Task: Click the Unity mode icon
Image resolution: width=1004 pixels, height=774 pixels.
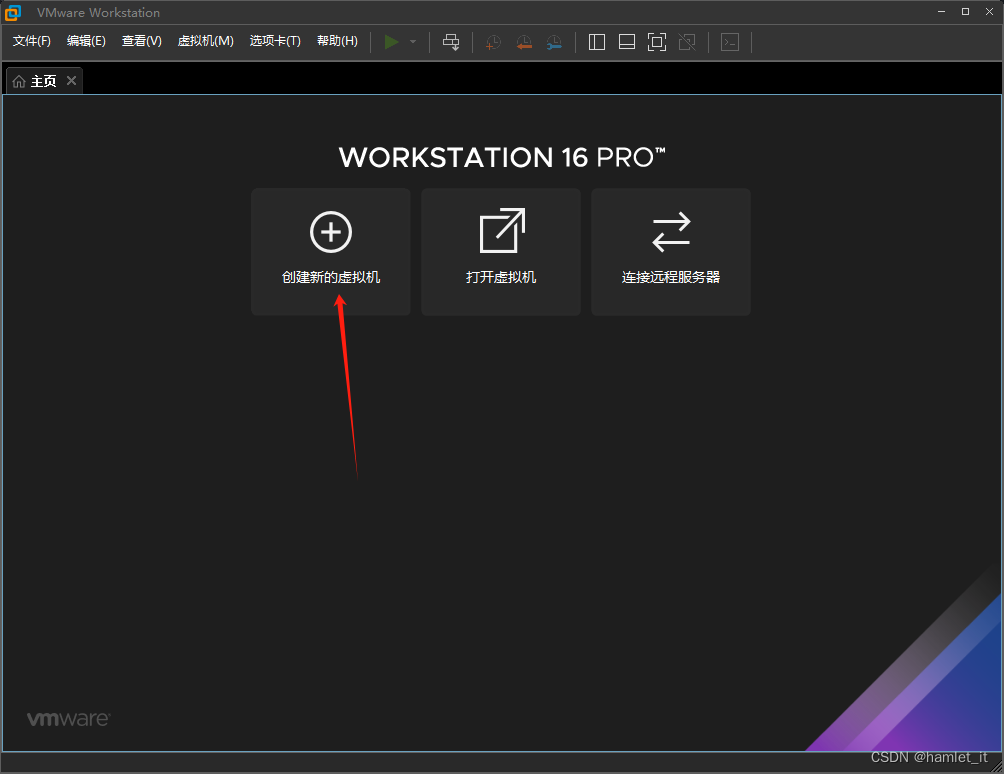Action: click(x=687, y=42)
